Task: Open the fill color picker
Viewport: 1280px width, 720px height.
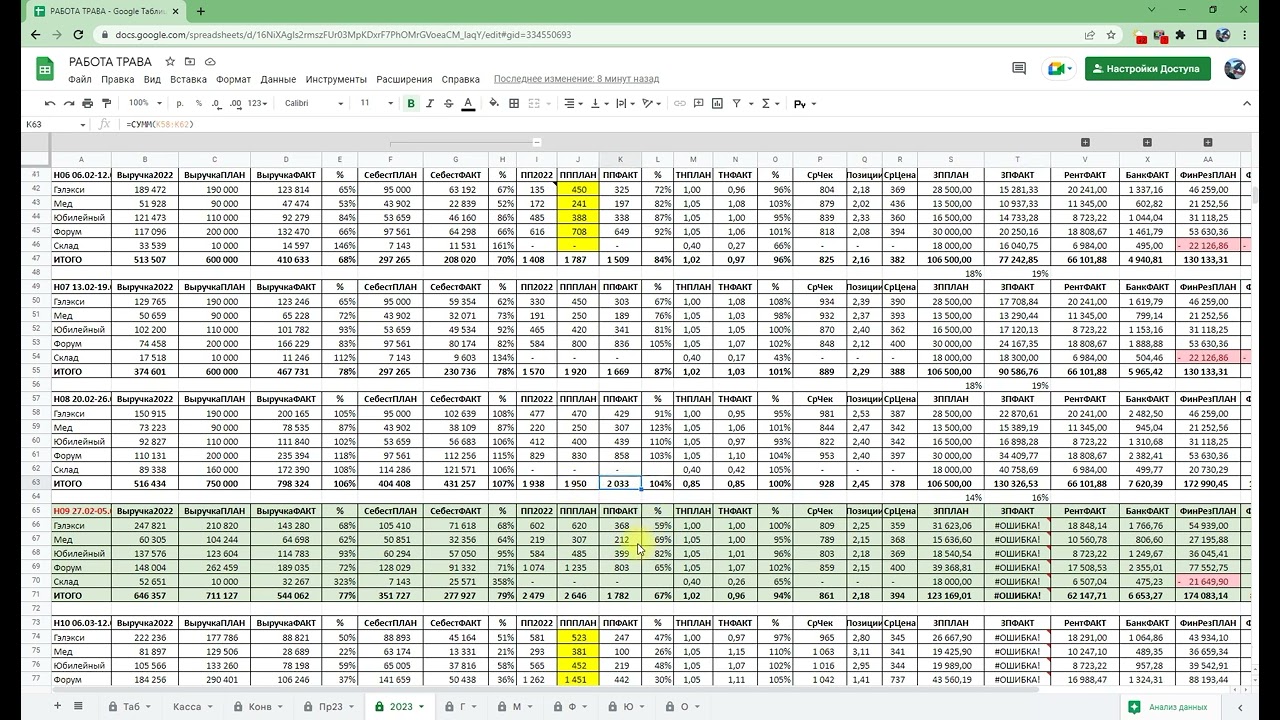Action: 495,103
